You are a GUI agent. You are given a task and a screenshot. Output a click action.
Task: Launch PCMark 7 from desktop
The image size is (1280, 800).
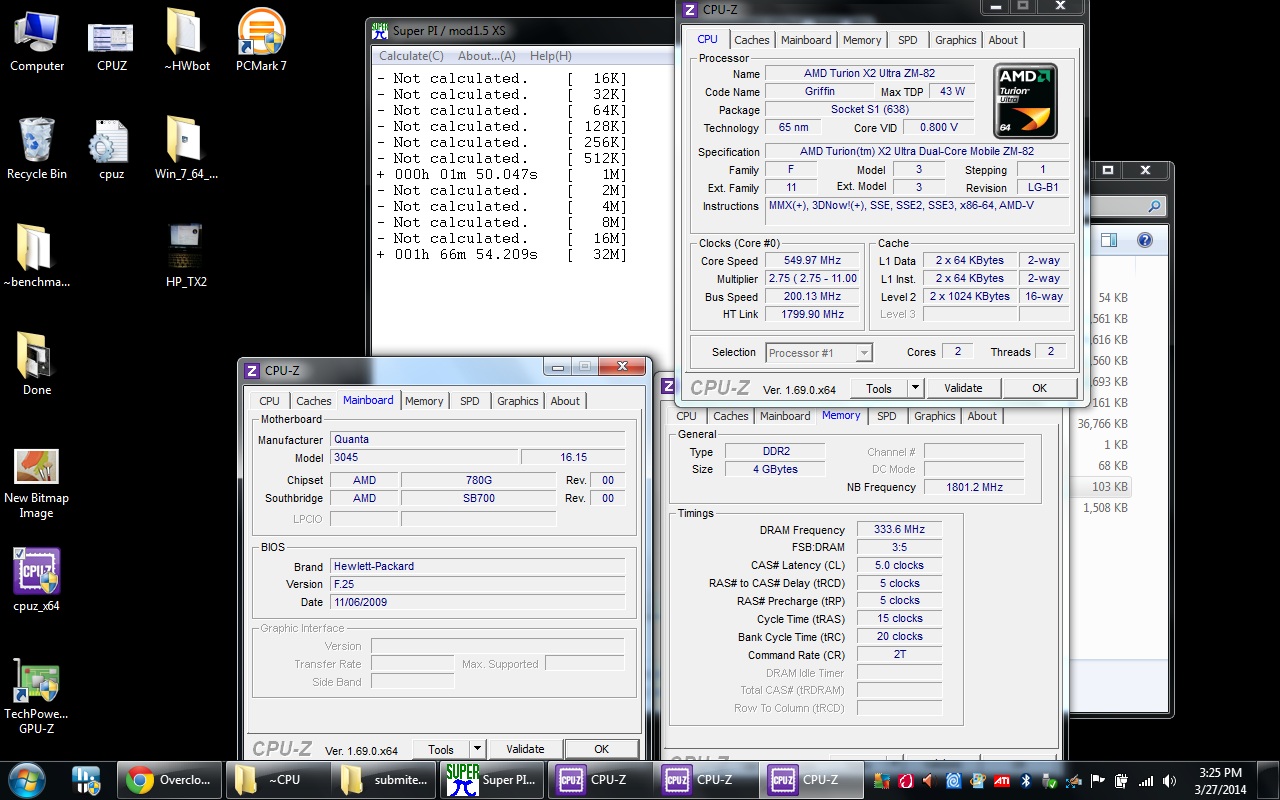coord(261,42)
